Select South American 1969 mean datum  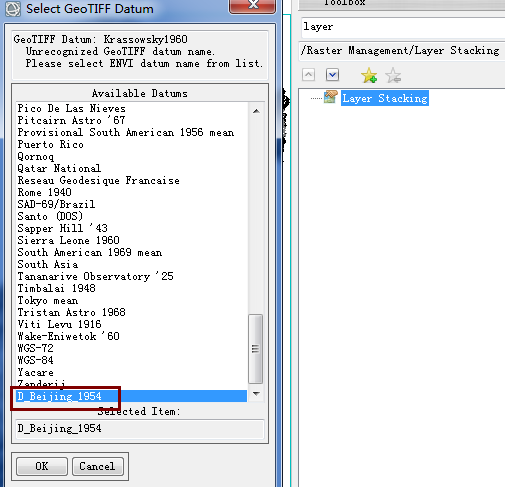(131, 252)
